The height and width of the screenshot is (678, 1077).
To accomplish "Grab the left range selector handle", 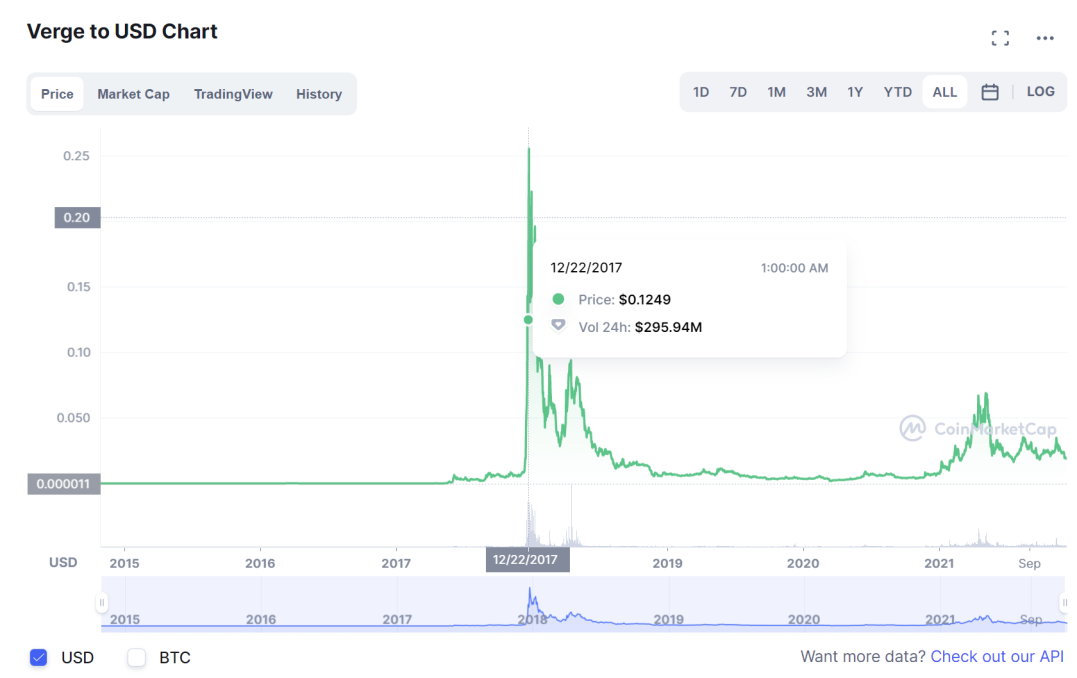I will pos(101,602).
